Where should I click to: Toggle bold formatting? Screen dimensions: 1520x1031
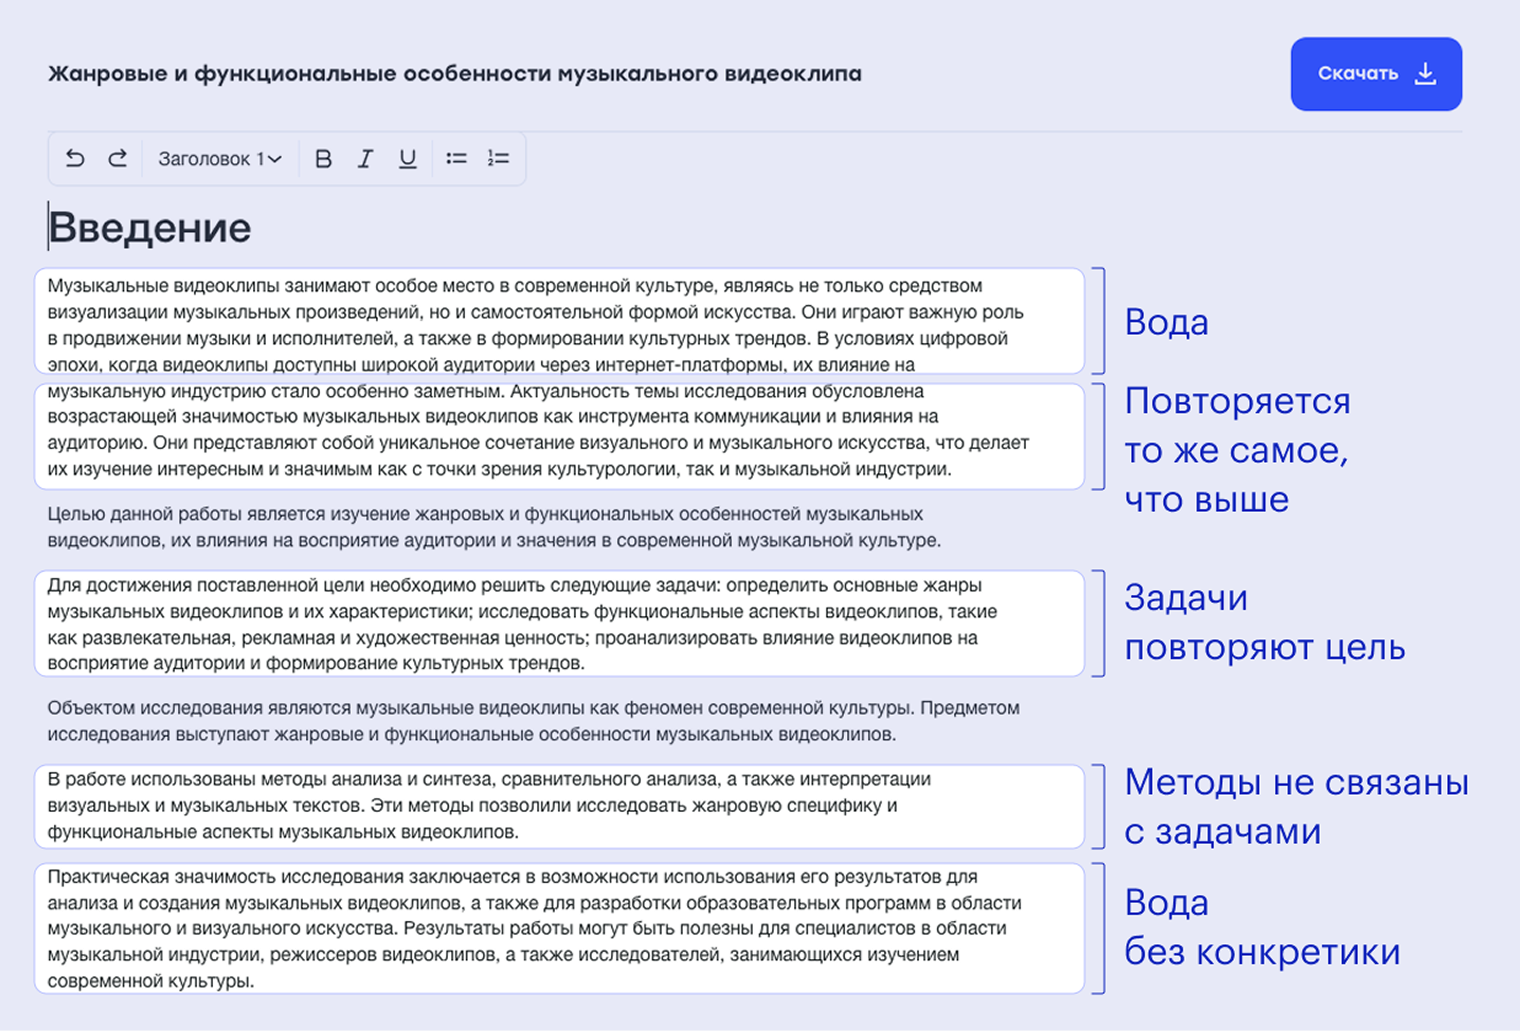[323, 158]
